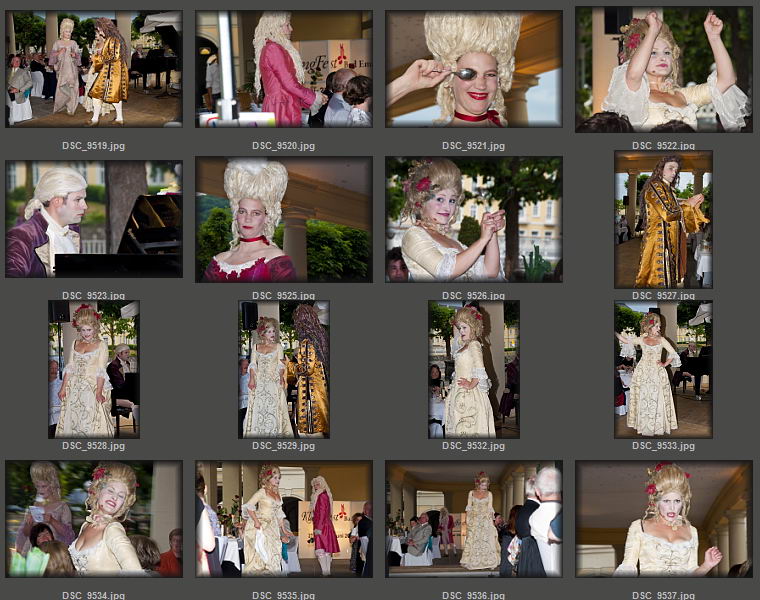Screen dimensions: 760x600
Task: Click DSC_9533.jpg thumbnail with hands on hips
Action: click(x=664, y=370)
